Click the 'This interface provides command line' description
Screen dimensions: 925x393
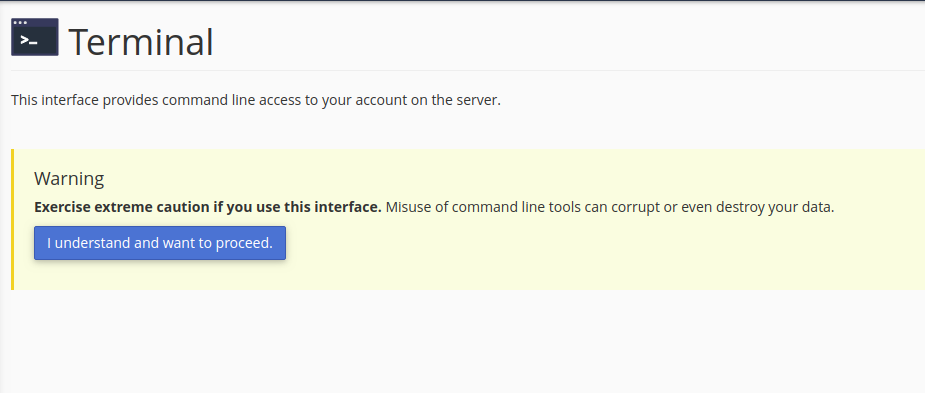[x=255, y=100]
